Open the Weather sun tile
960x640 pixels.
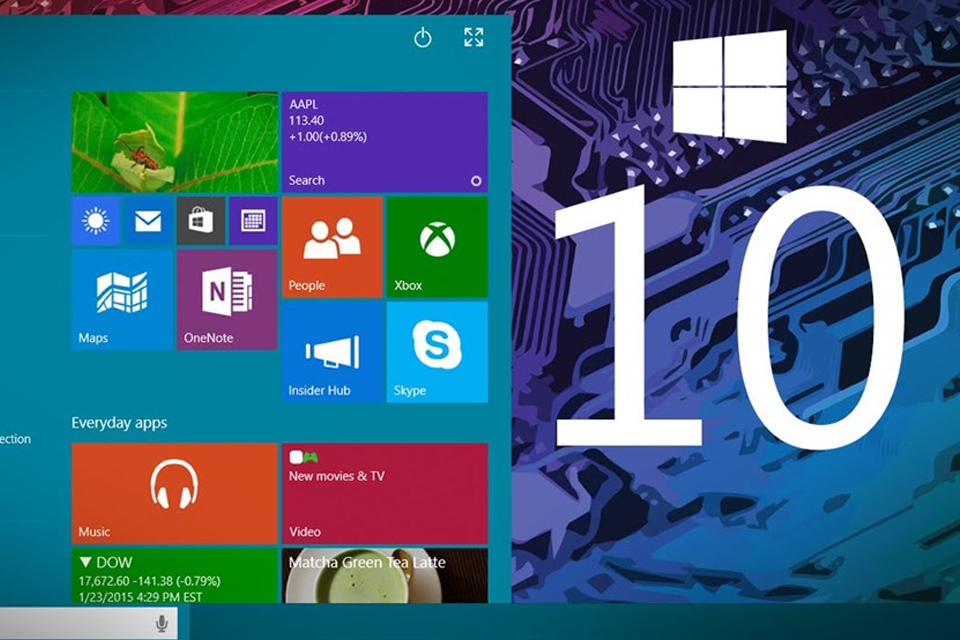point(96,221)
